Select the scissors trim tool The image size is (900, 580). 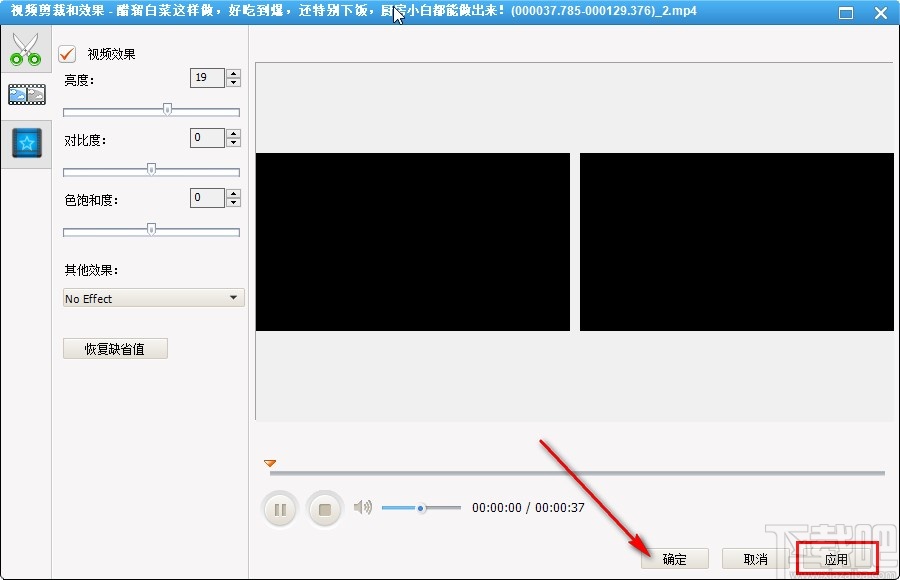tap(26, 47)
